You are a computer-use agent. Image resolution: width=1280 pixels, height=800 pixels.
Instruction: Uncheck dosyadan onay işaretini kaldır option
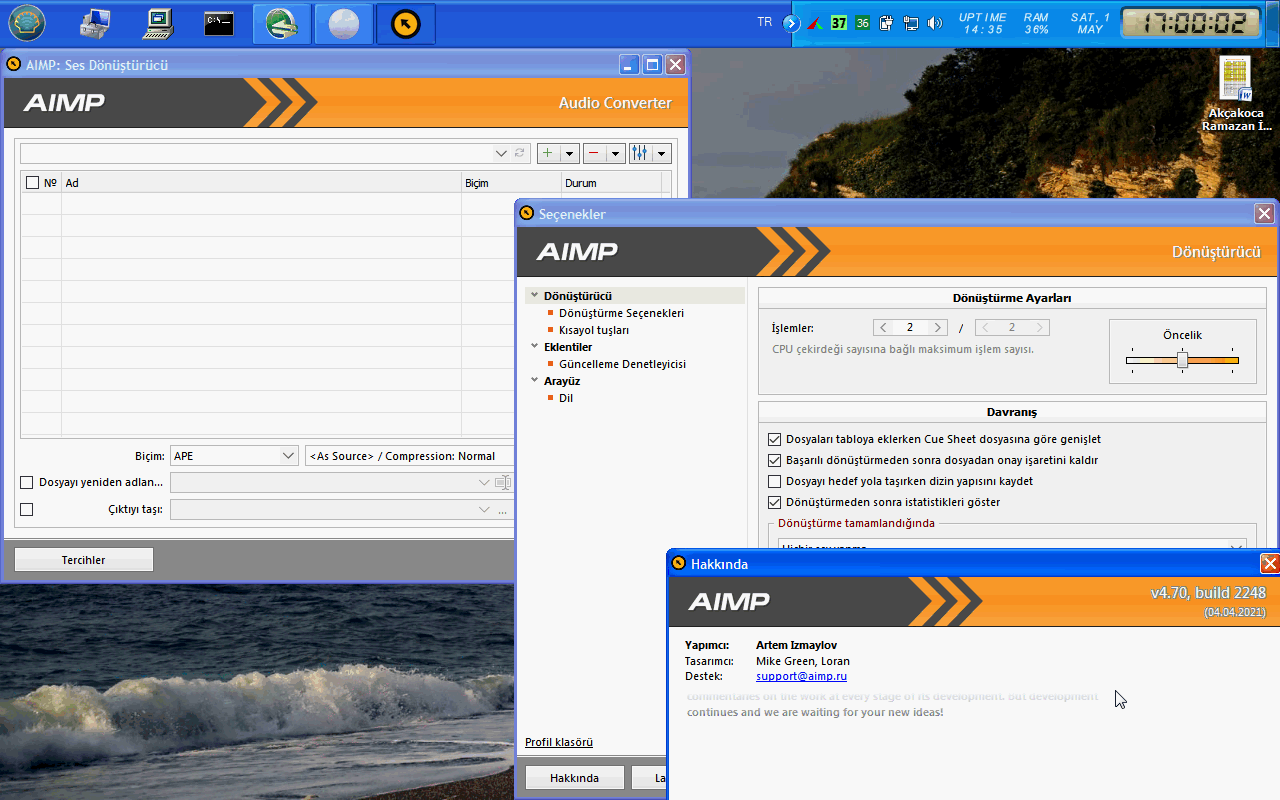(x=774, y=460)
